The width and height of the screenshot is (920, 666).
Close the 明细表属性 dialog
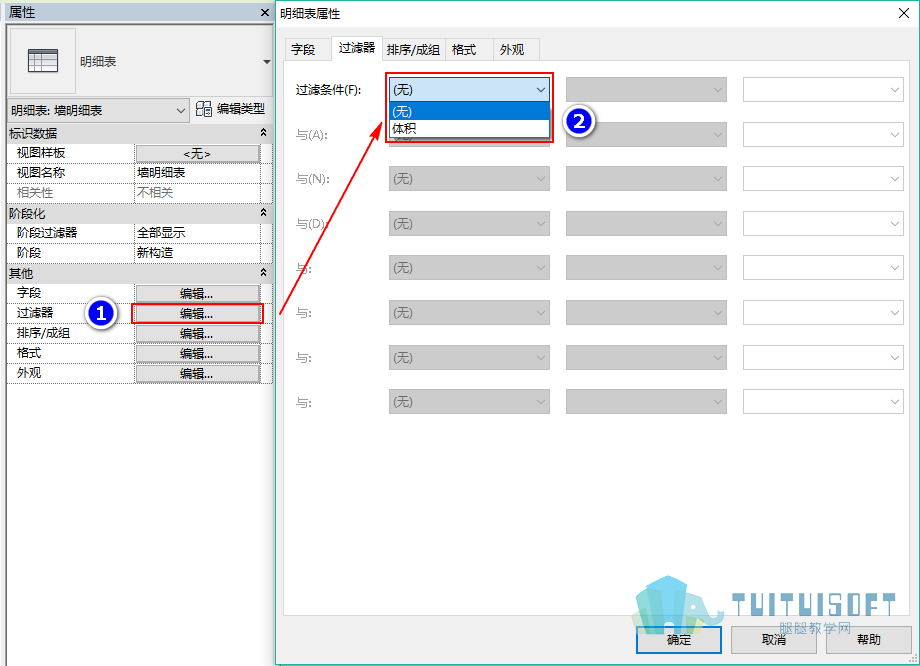[904, 13]
